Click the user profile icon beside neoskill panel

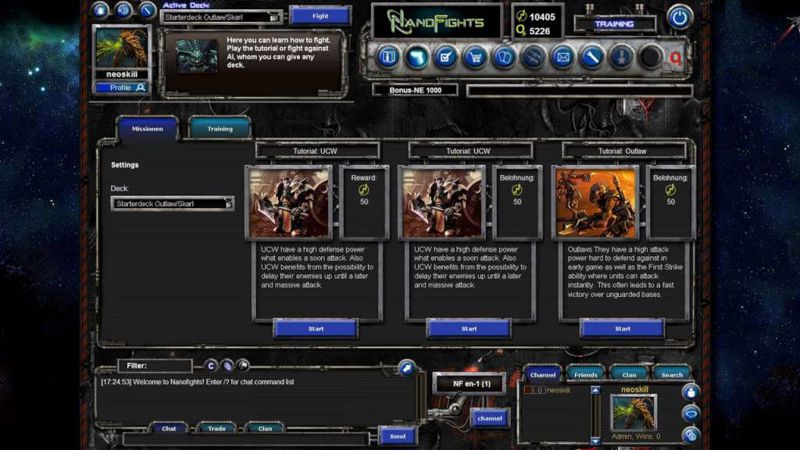pos(691,392)
